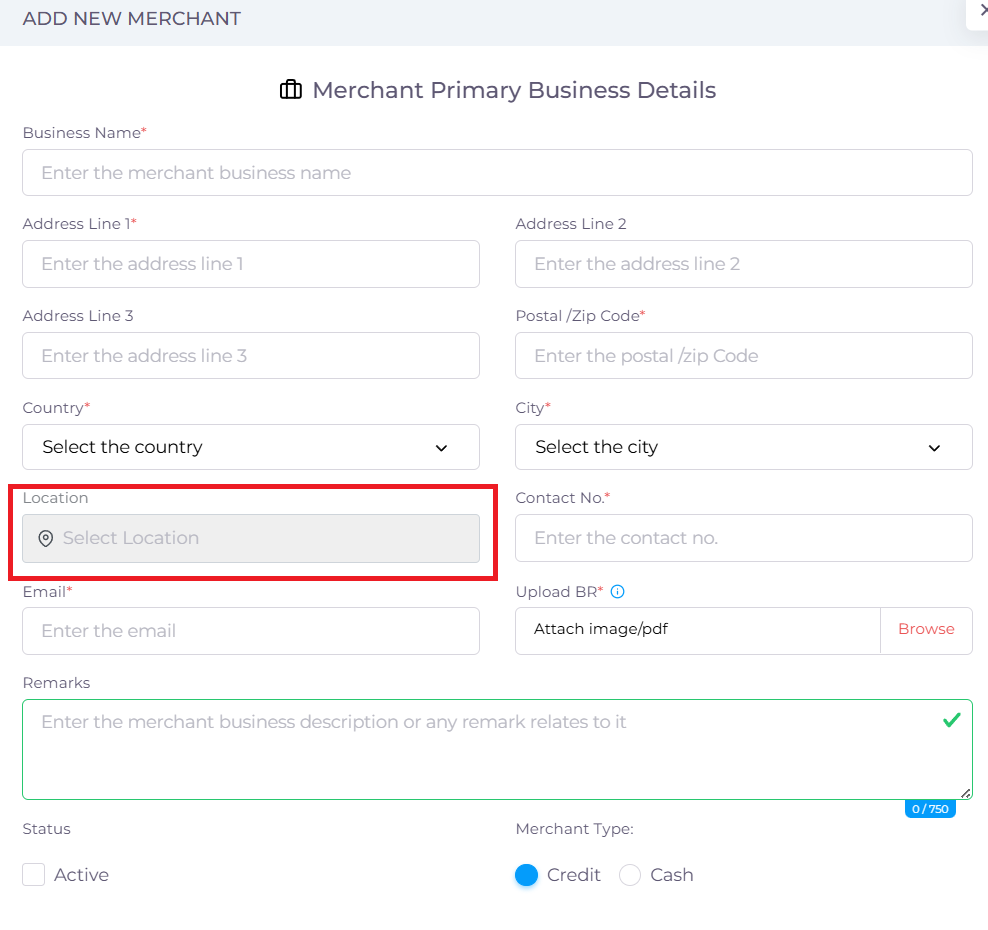Click the Postal /Zip Code field
This screenshot has height=930, width=988.
click(743, 356)
